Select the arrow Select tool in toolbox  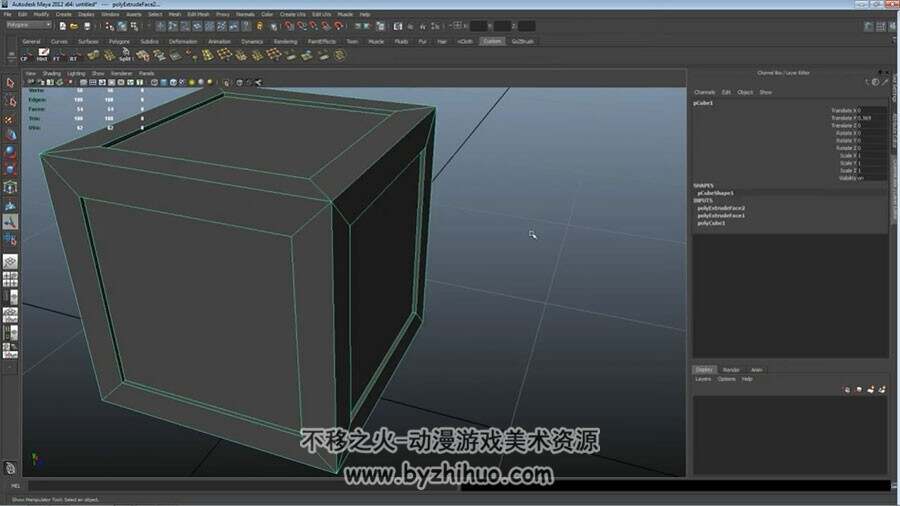(10, 84)
